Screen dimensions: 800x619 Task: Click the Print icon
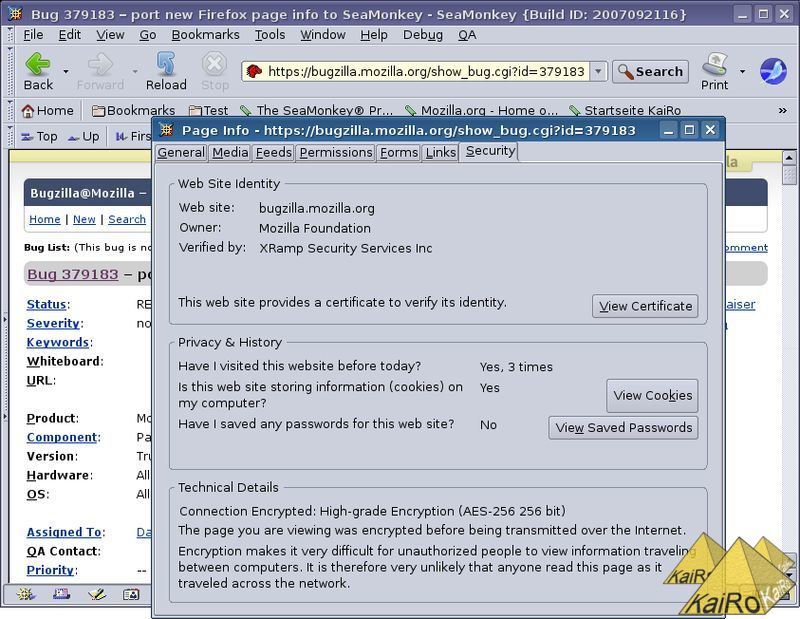714,64
